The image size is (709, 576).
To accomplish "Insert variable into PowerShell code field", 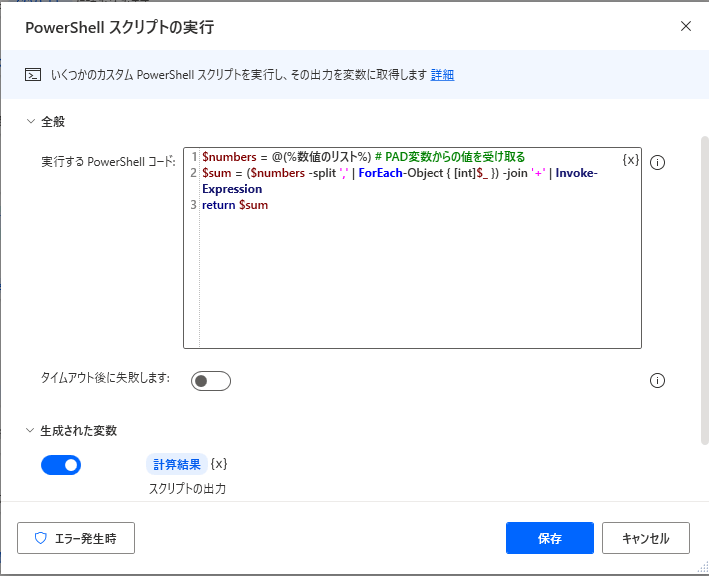I will [630, 160].
